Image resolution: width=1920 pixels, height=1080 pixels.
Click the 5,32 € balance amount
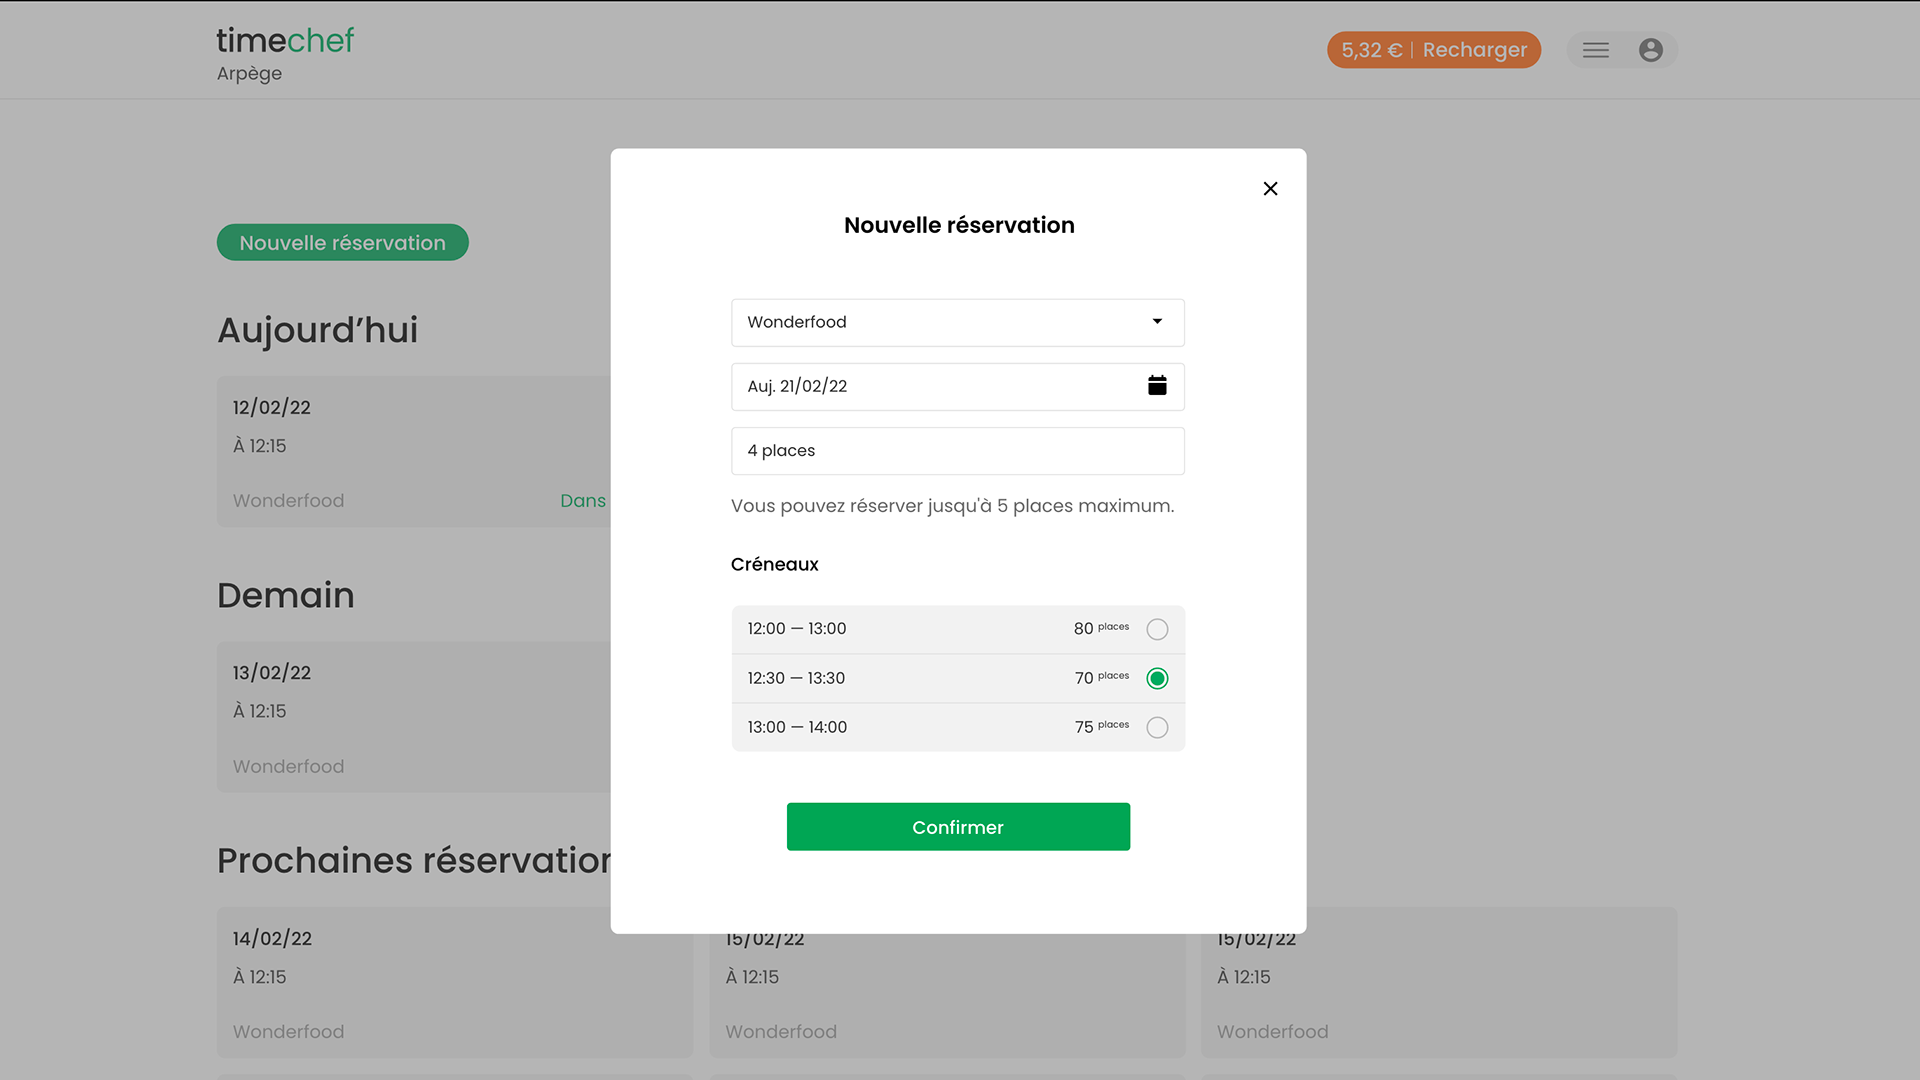tap(1371, 50)
